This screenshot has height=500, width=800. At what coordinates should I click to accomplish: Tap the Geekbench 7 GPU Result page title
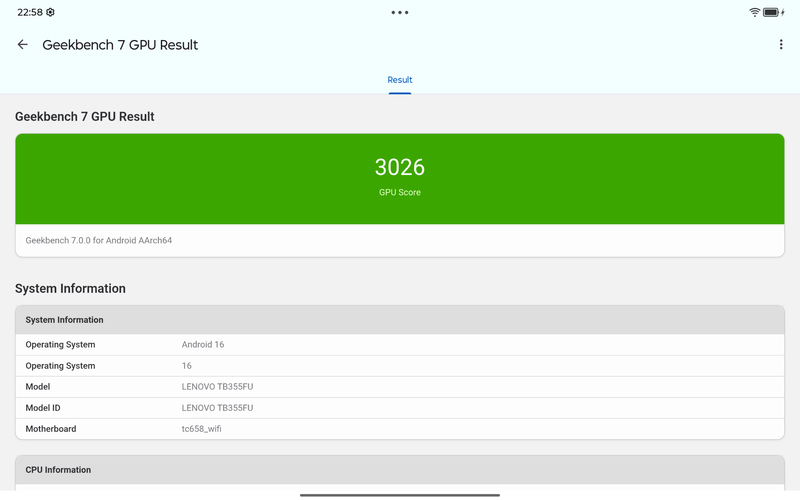point(120,45)
